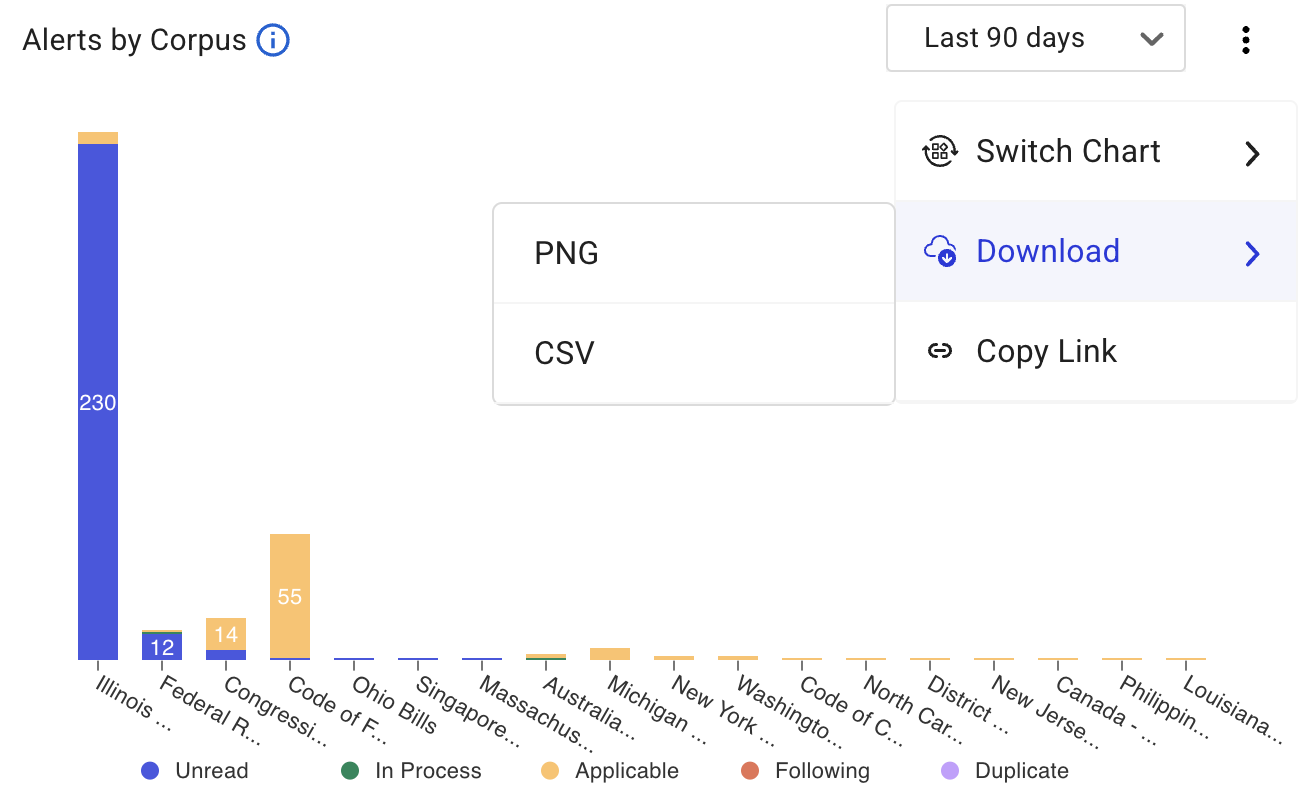Click the Code of F bar showing 55
Screen dimensions: 1312x802
[290, 596]
